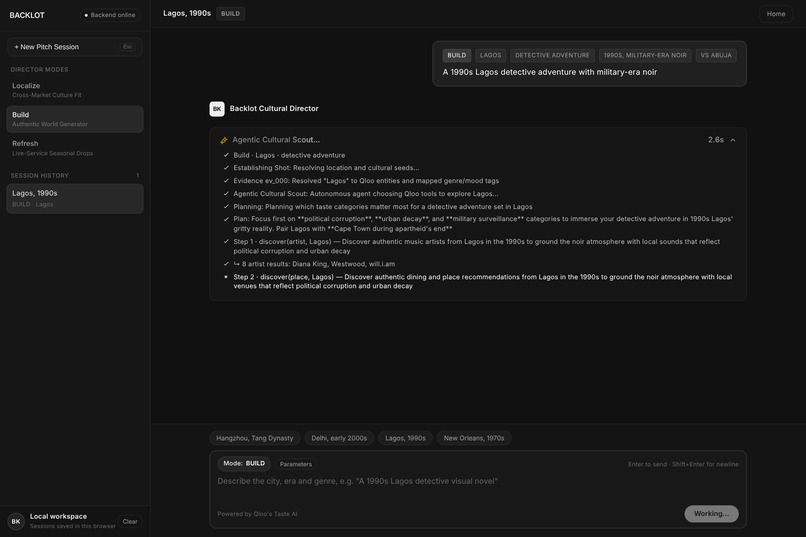The width and height of the screenshot is (806, 537).
Task: Select Build director mode
Action: [x=75, y=119]
